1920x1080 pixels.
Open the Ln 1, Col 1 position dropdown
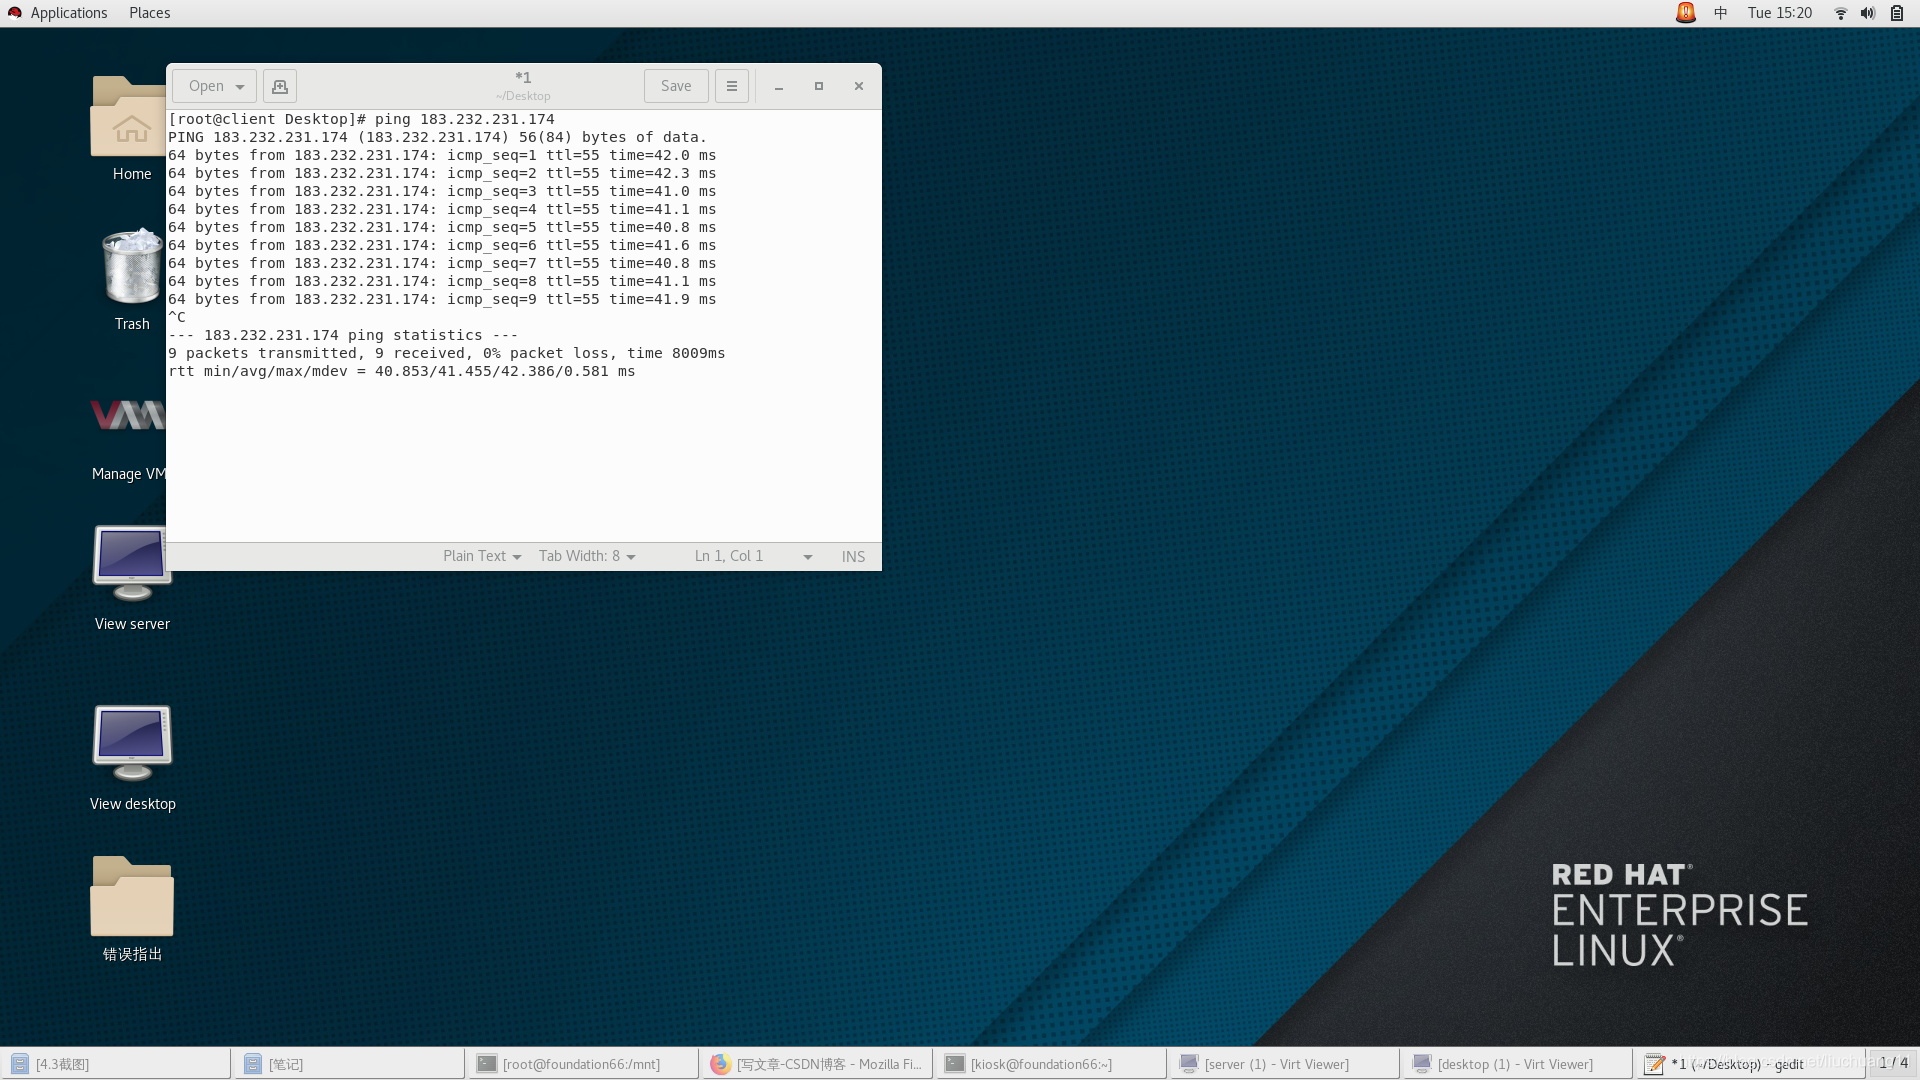[x=753, y=556]
